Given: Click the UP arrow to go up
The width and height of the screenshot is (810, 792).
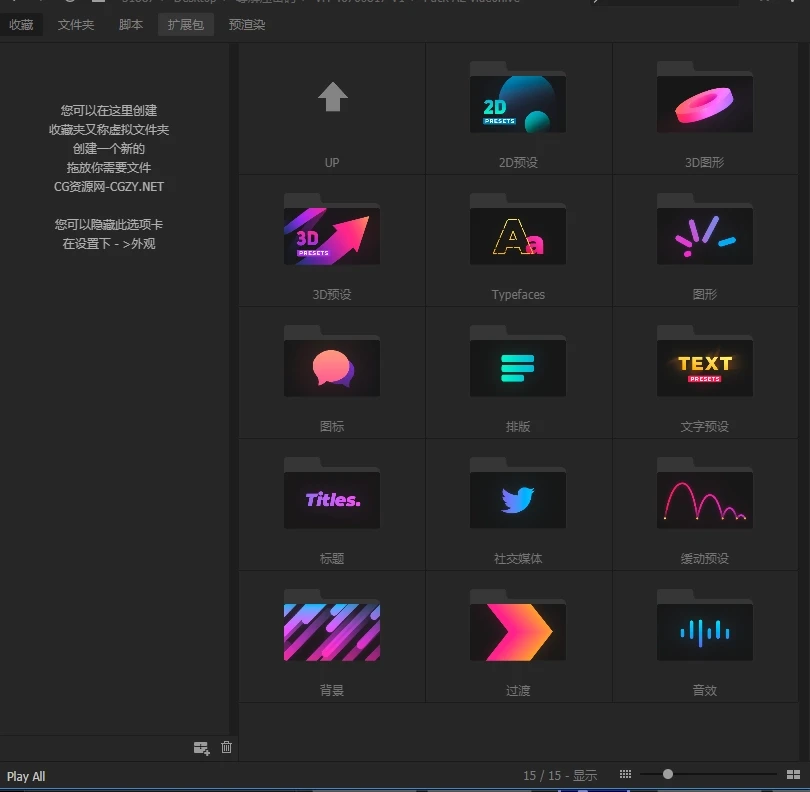Looking at the screenshot, I should click(332, 98).
